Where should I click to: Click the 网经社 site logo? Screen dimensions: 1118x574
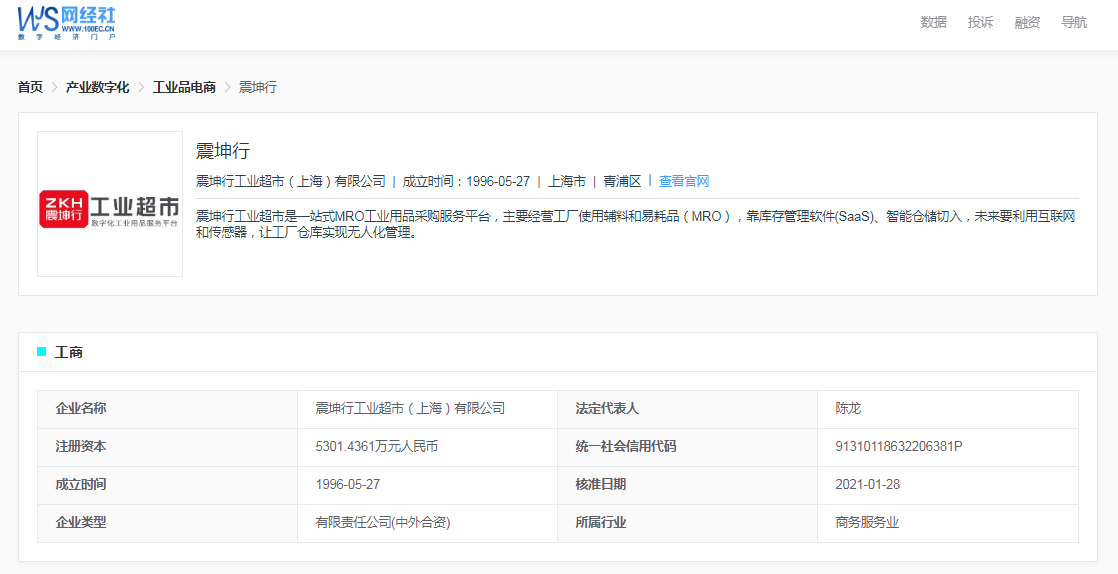coord(66,23)
